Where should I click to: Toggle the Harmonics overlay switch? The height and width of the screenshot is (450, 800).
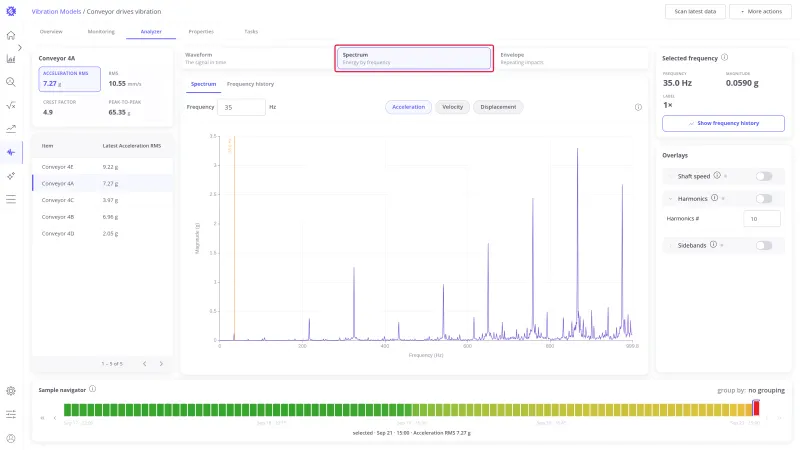764,199
